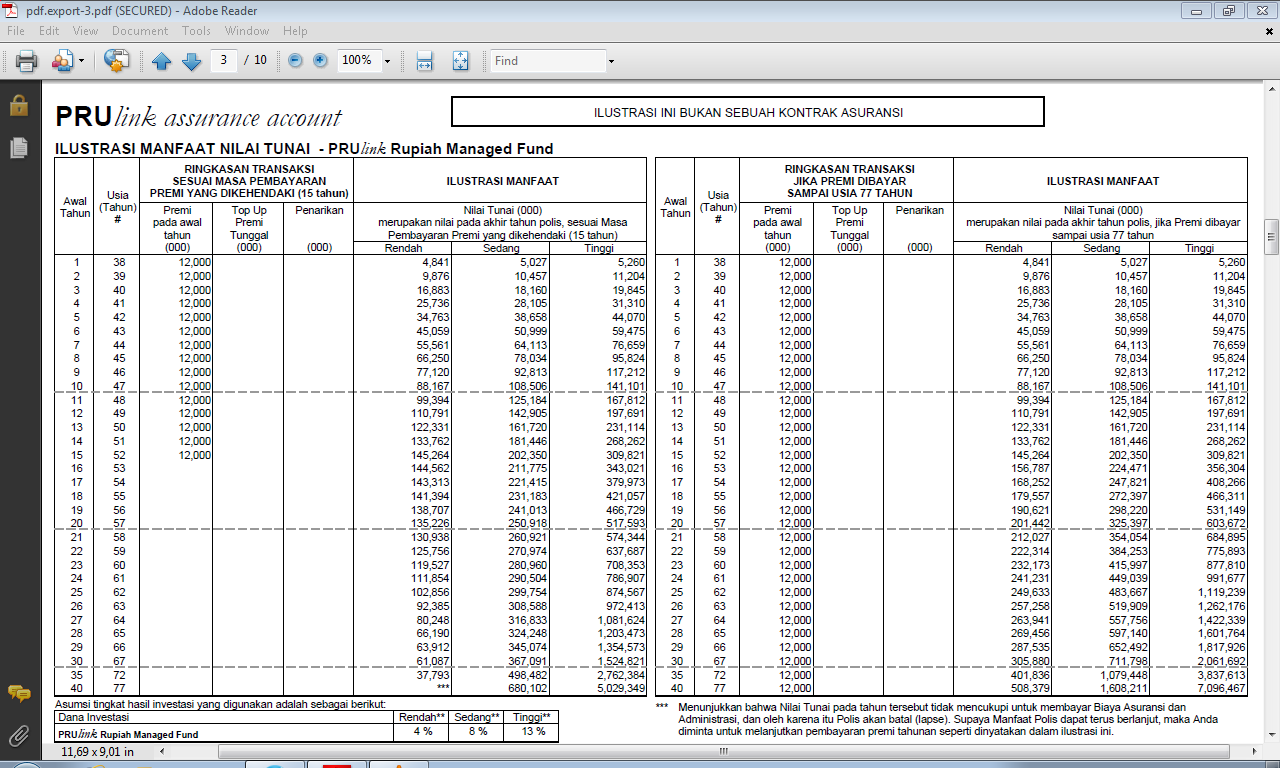Click the value 603,672
Image resolution: width=1280 pixels, height=768 pixels.
[1226, 522]
